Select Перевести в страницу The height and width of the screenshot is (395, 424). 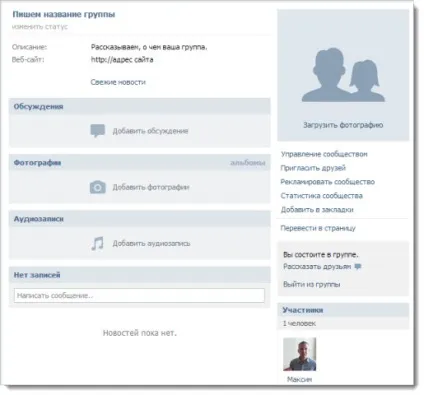point(318,228)
